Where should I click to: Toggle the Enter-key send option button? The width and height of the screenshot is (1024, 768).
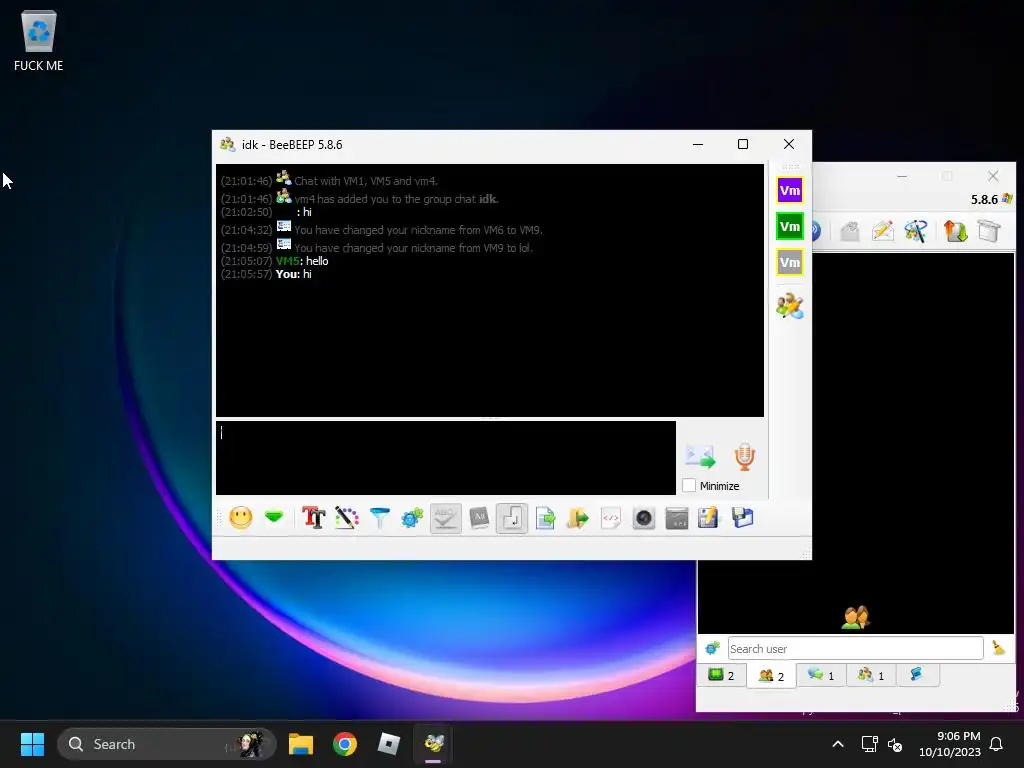[x=512, y=519]
